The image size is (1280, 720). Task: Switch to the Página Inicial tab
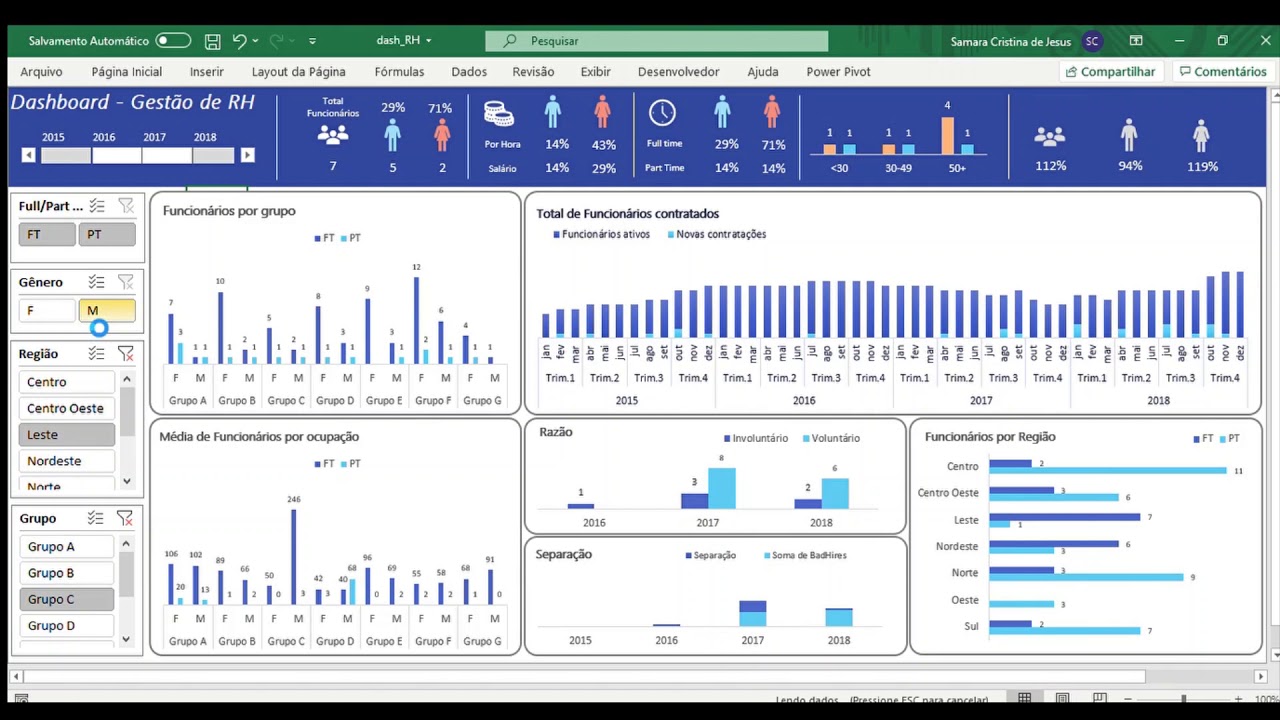tap(126, 72)
